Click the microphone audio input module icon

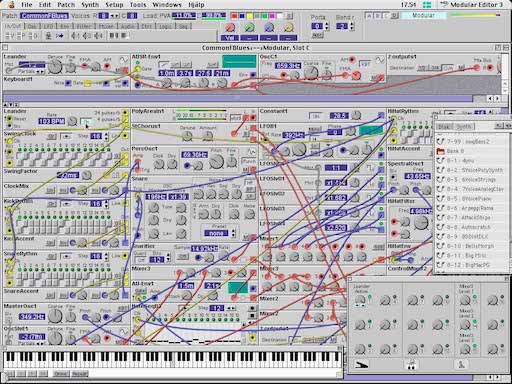click(48, 36)
